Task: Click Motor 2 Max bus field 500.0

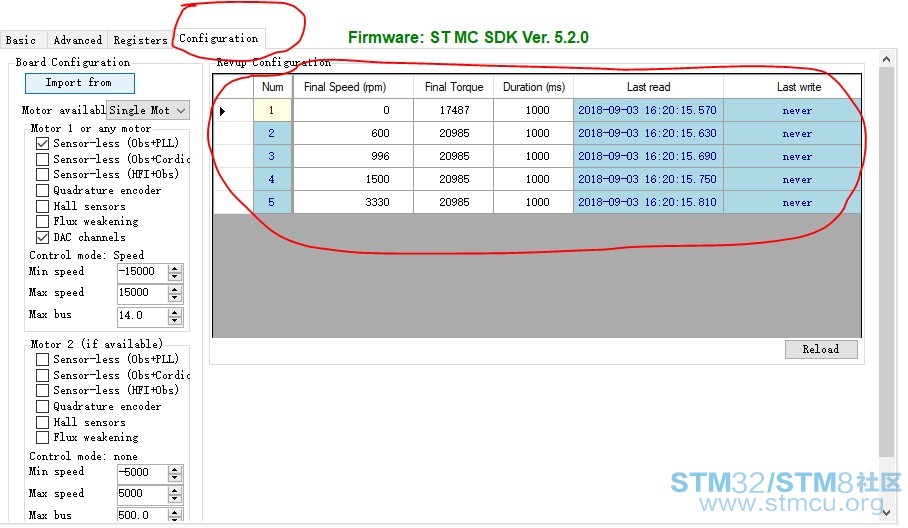Action: 142,515
